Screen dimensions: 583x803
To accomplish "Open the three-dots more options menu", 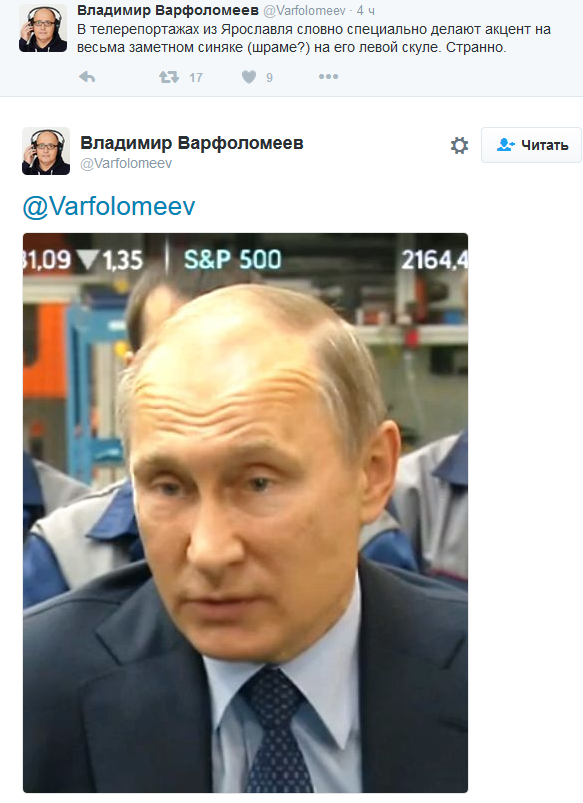I will (x=328, y=77).
